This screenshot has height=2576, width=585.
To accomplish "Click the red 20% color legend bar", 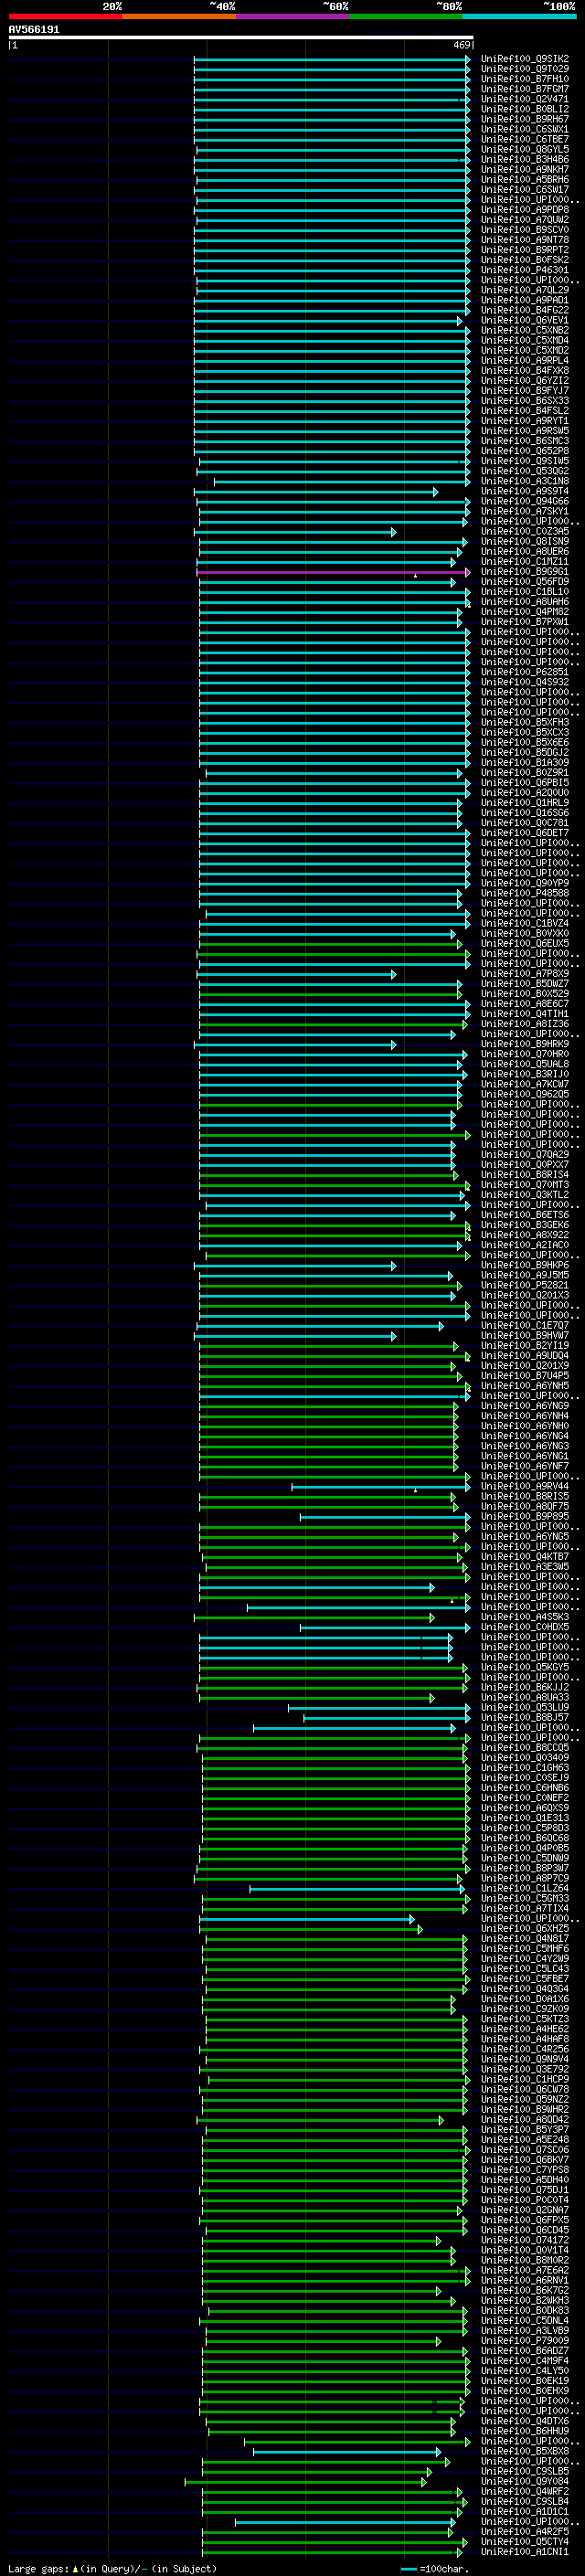I will tap(65, 16).
